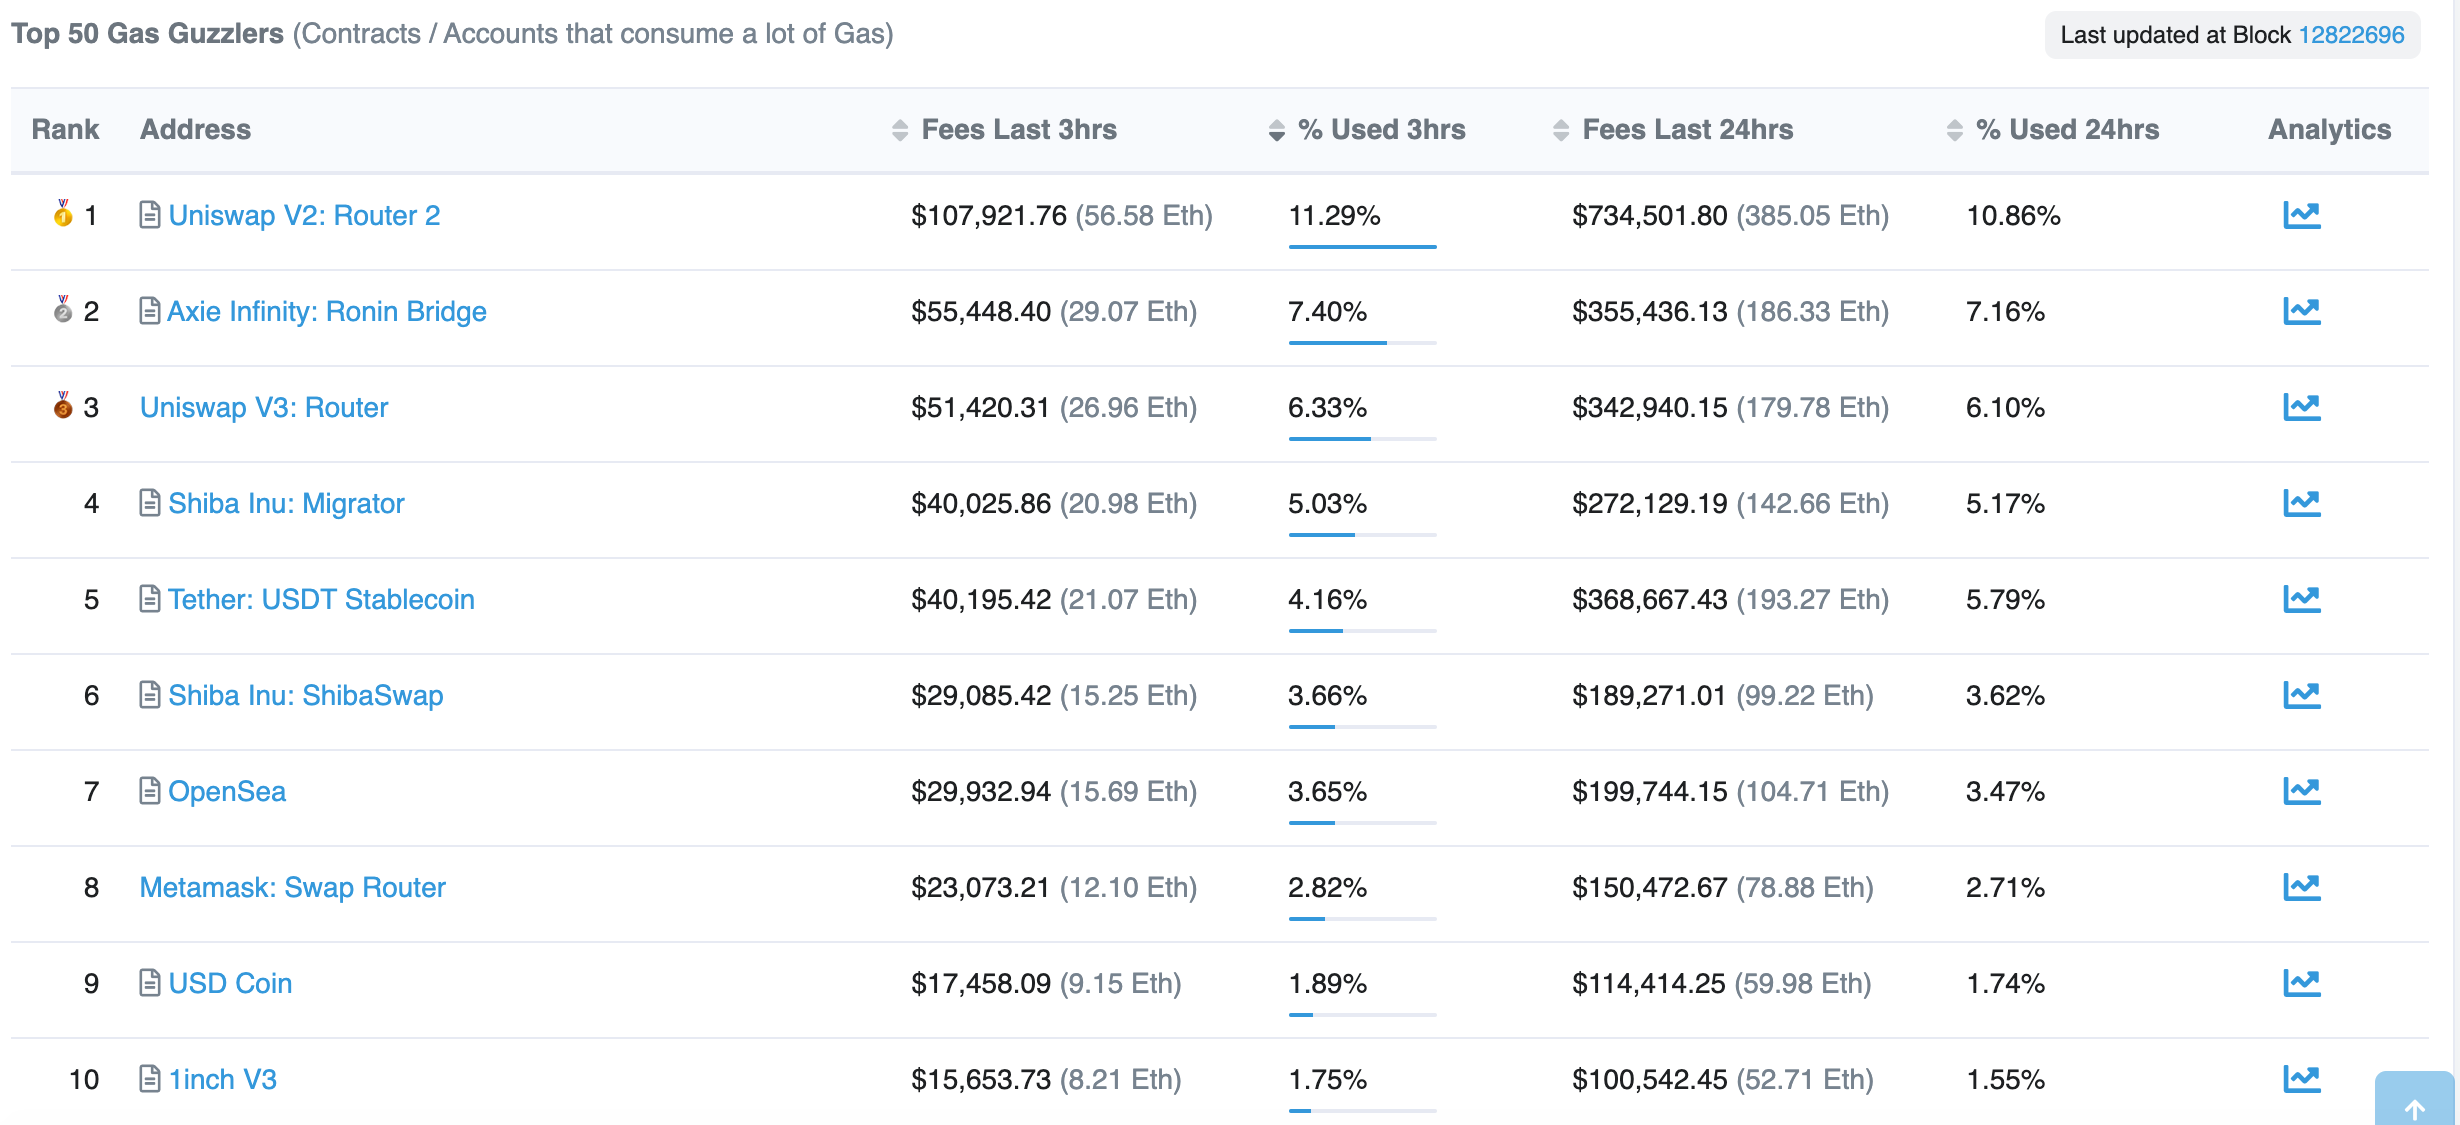Image resolution: width=2460 pixels, height=1125 pixels.
Task: Open analytics chart for Uniswap V2: Router 2
Action: click(x=2301, y=215)
